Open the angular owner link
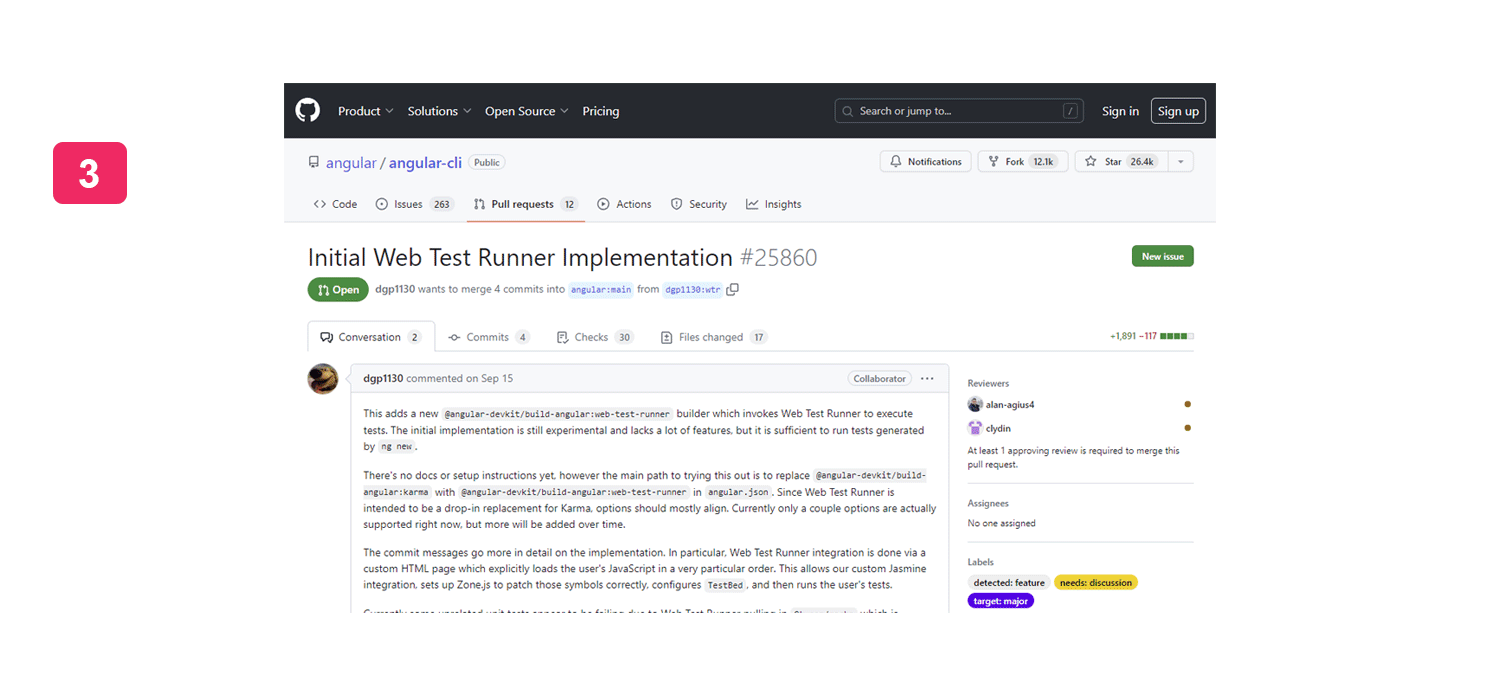The image size is (1500, 696). [351, 163]
